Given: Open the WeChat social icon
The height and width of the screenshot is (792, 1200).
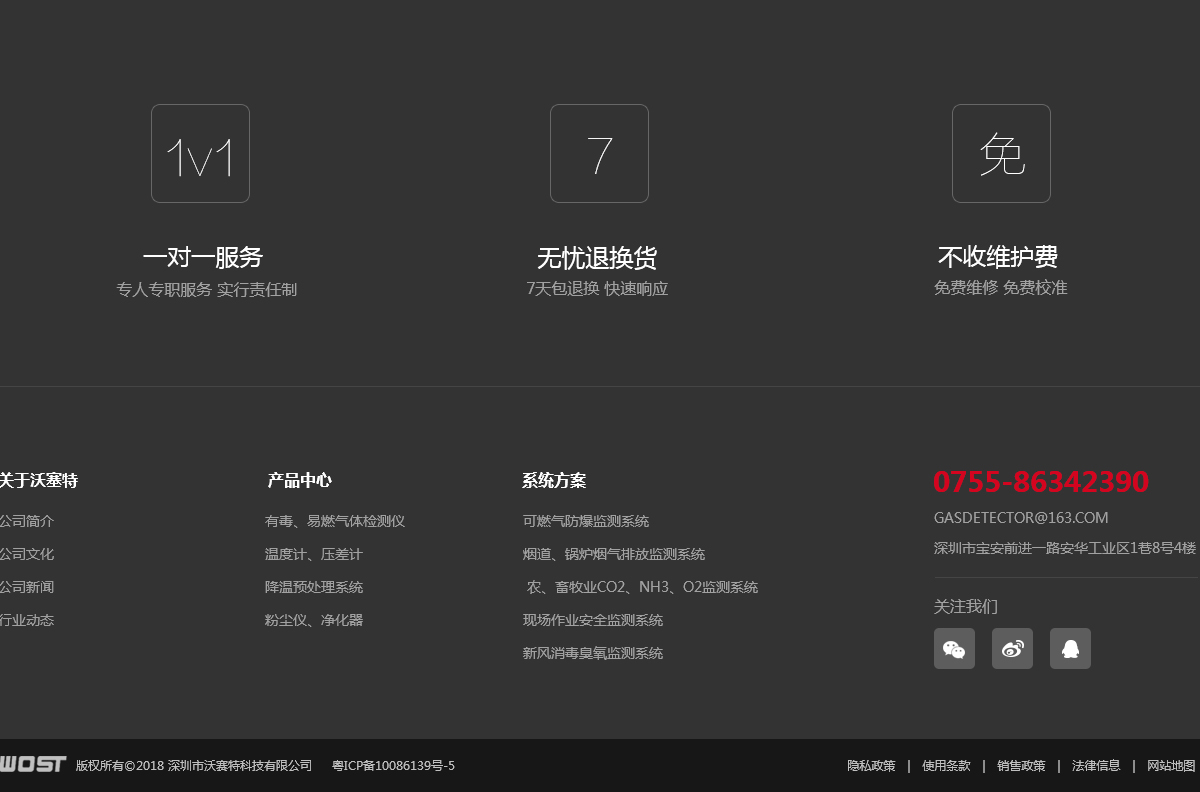Looking at the screenshot, I should [954, 648].
